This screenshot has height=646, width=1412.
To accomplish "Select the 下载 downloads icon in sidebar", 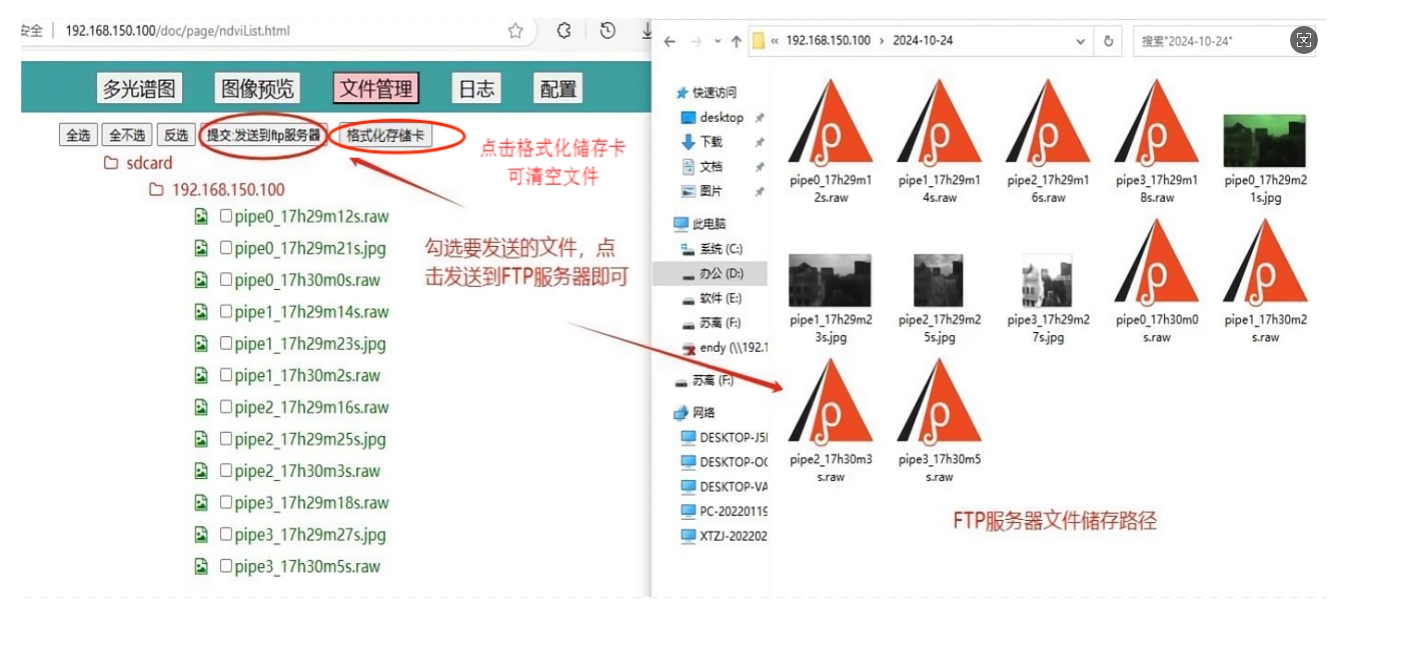I will pos(687,142).
